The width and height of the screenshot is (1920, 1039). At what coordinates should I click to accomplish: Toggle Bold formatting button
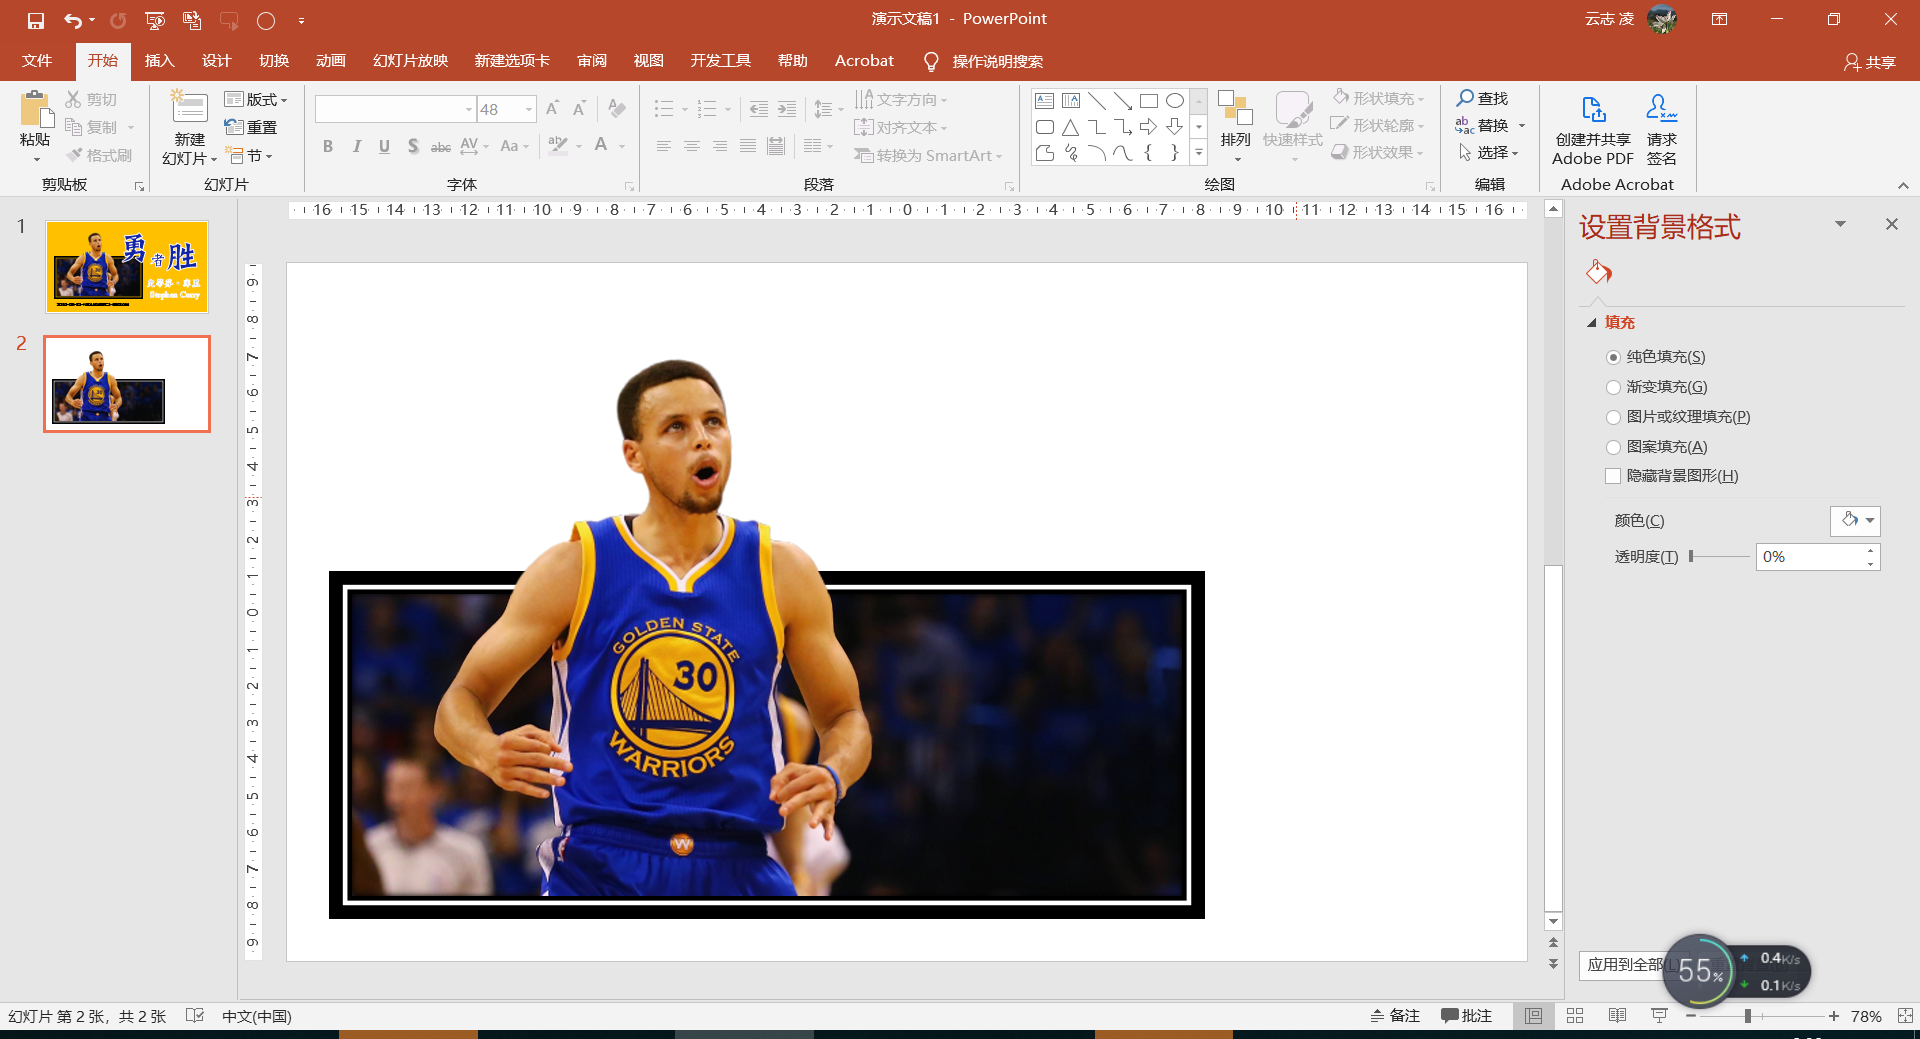click(x=328, y=146)
